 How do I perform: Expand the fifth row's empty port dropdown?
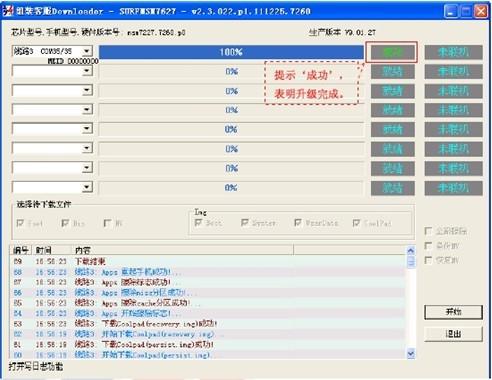point(87,129)
